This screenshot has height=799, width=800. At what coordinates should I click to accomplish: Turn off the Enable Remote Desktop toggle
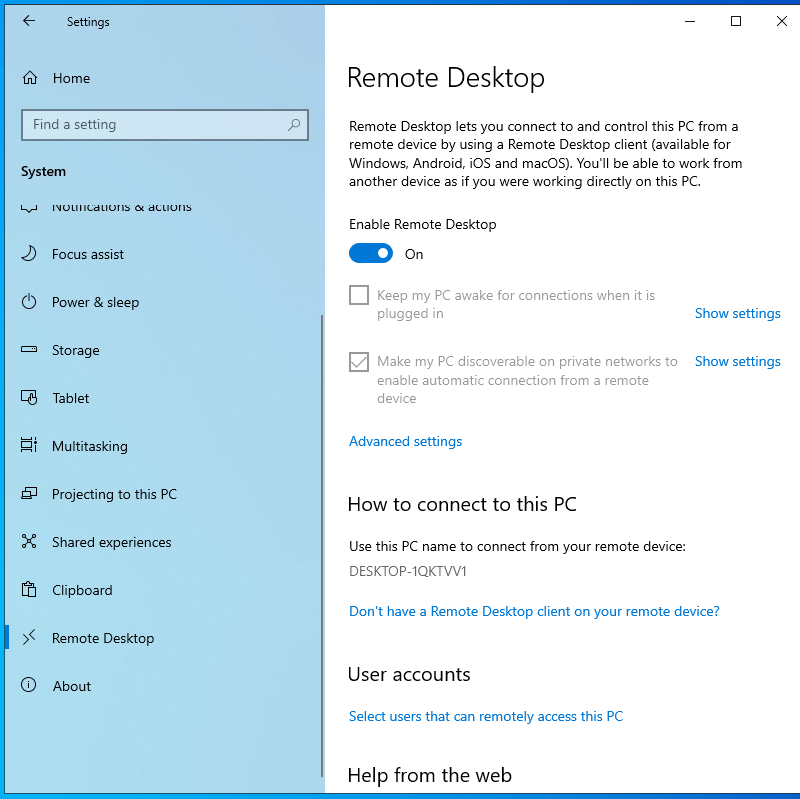point(371,254)
